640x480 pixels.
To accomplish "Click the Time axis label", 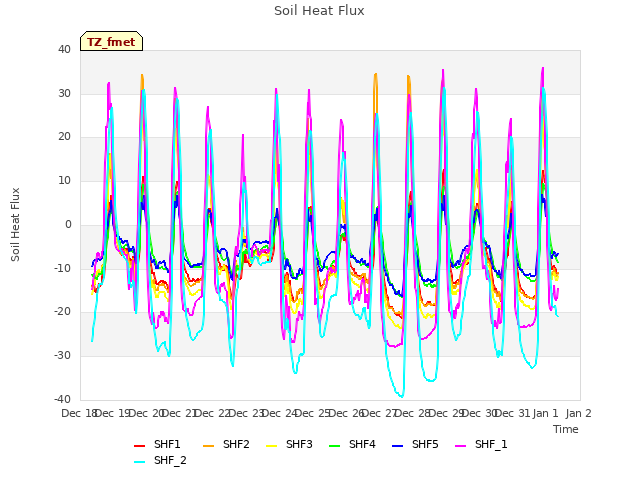I will click(x=566, y=429).
